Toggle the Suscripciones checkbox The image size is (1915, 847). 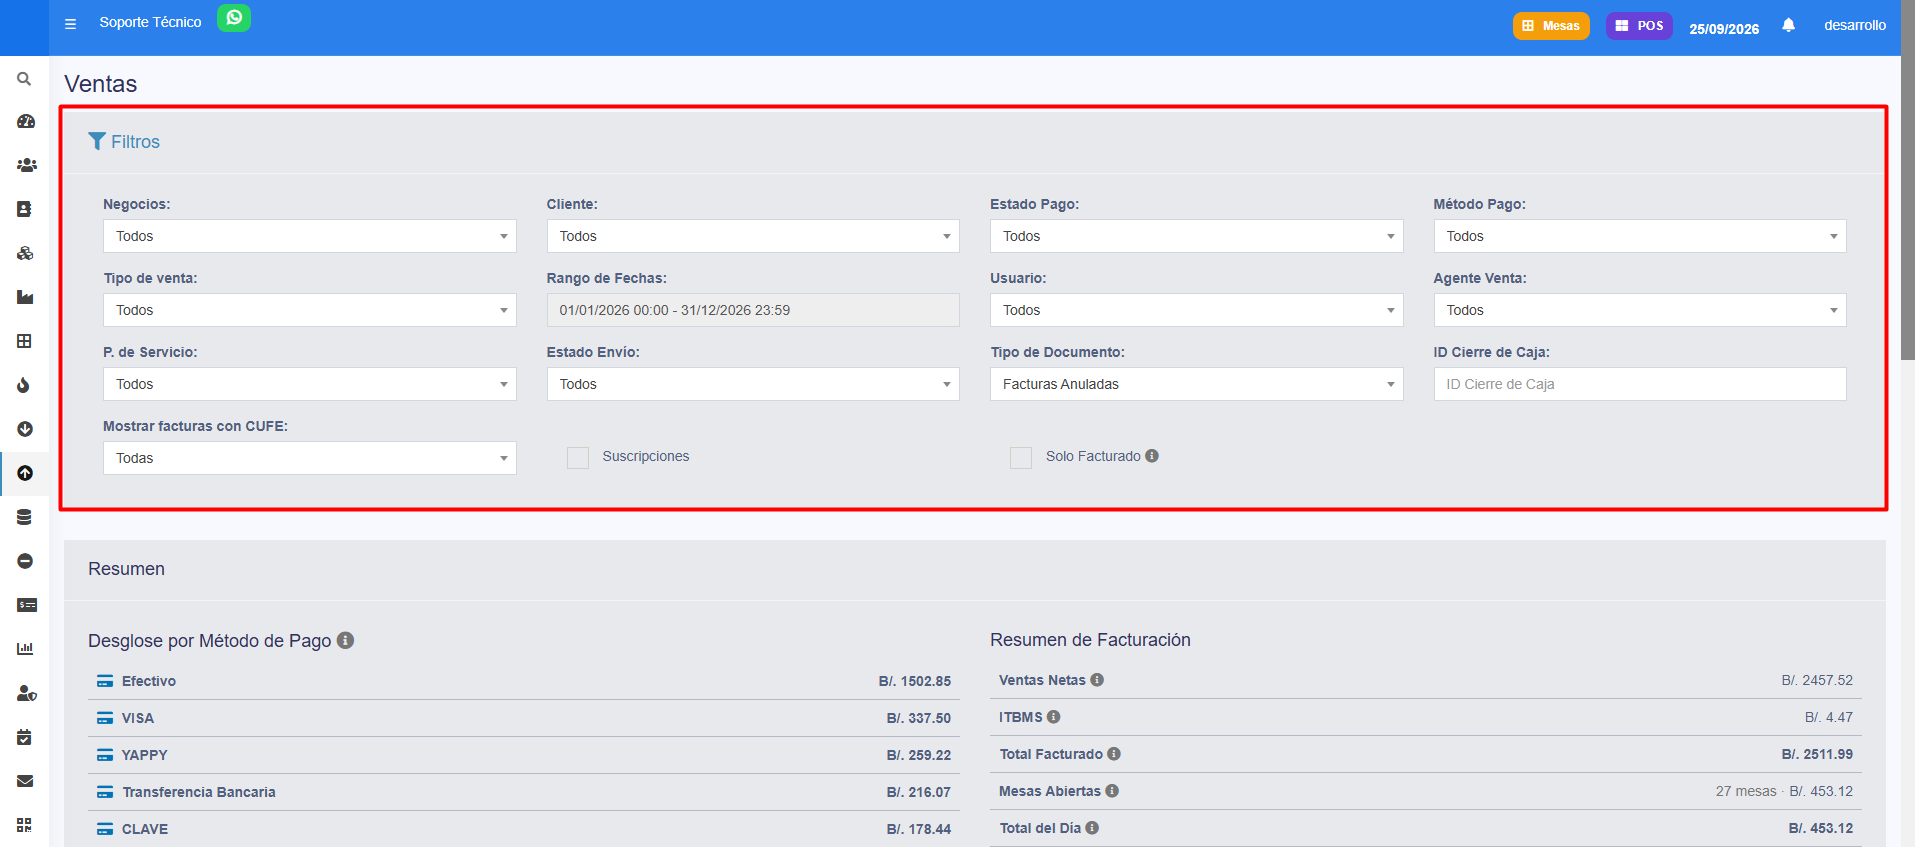click(578, 457)
